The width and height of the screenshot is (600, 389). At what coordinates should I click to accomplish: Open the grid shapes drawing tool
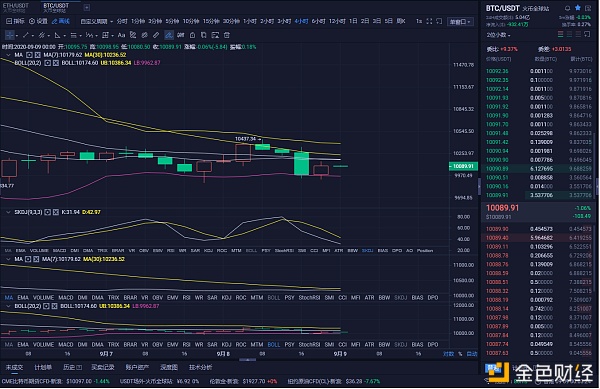[x=105, y=35]
